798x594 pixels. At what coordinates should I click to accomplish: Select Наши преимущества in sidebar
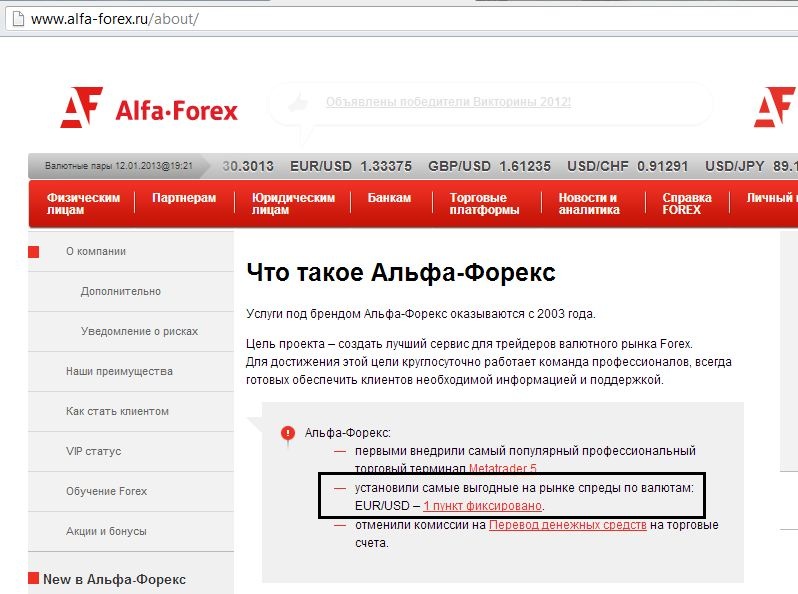[119, 372]
